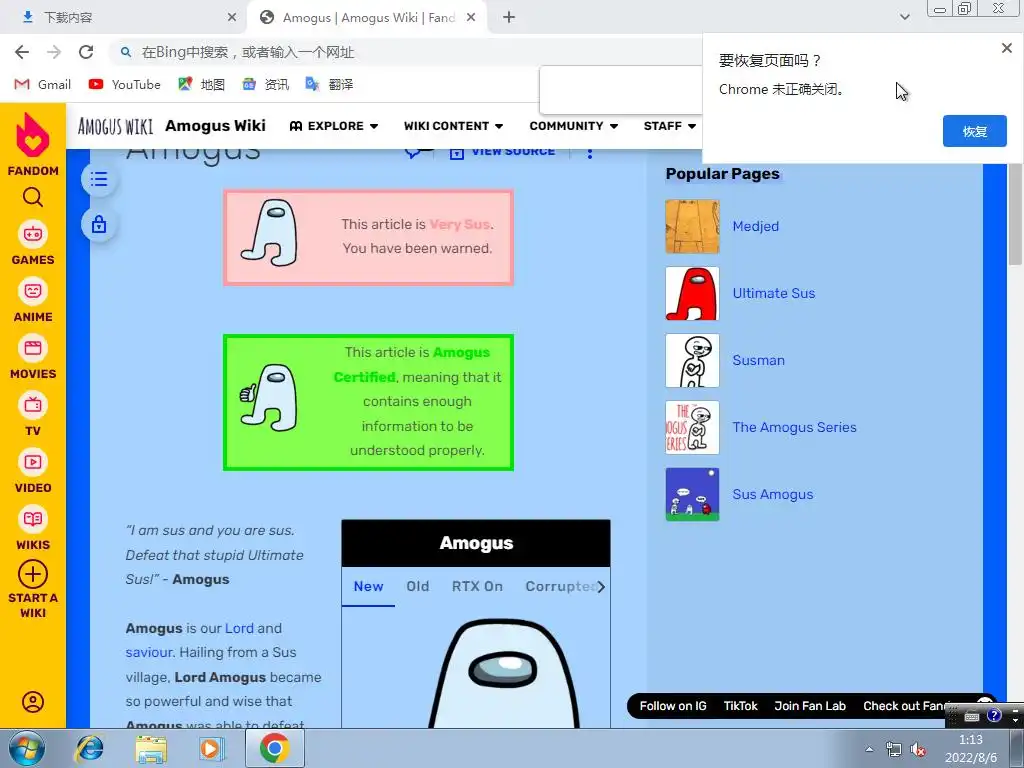Open the Wikis section icon
This screenshot has height=768, width=1024.
pos(33,519)
